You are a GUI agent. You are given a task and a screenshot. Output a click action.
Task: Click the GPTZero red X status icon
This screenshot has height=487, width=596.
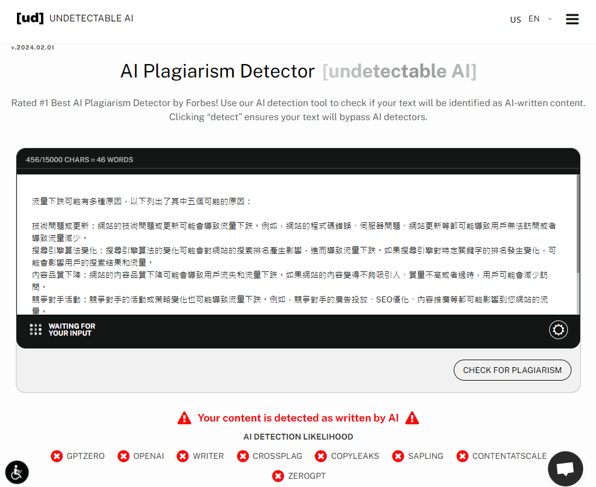(57, 456)
